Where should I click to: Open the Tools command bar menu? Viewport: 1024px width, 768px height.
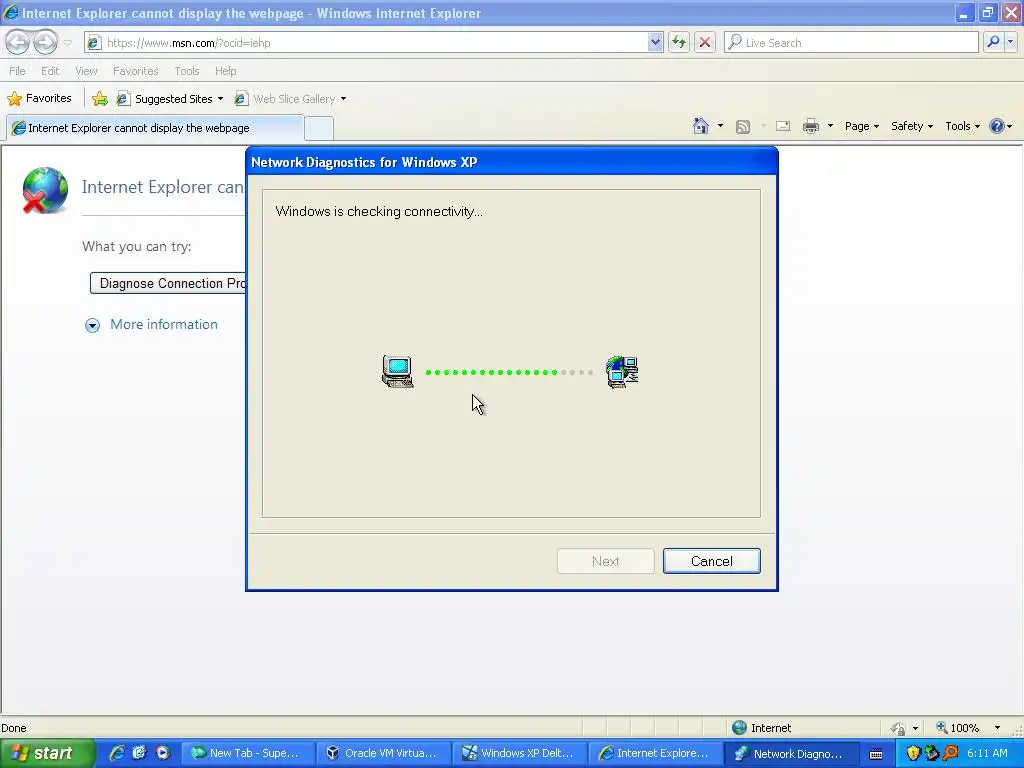pos(962,126)
